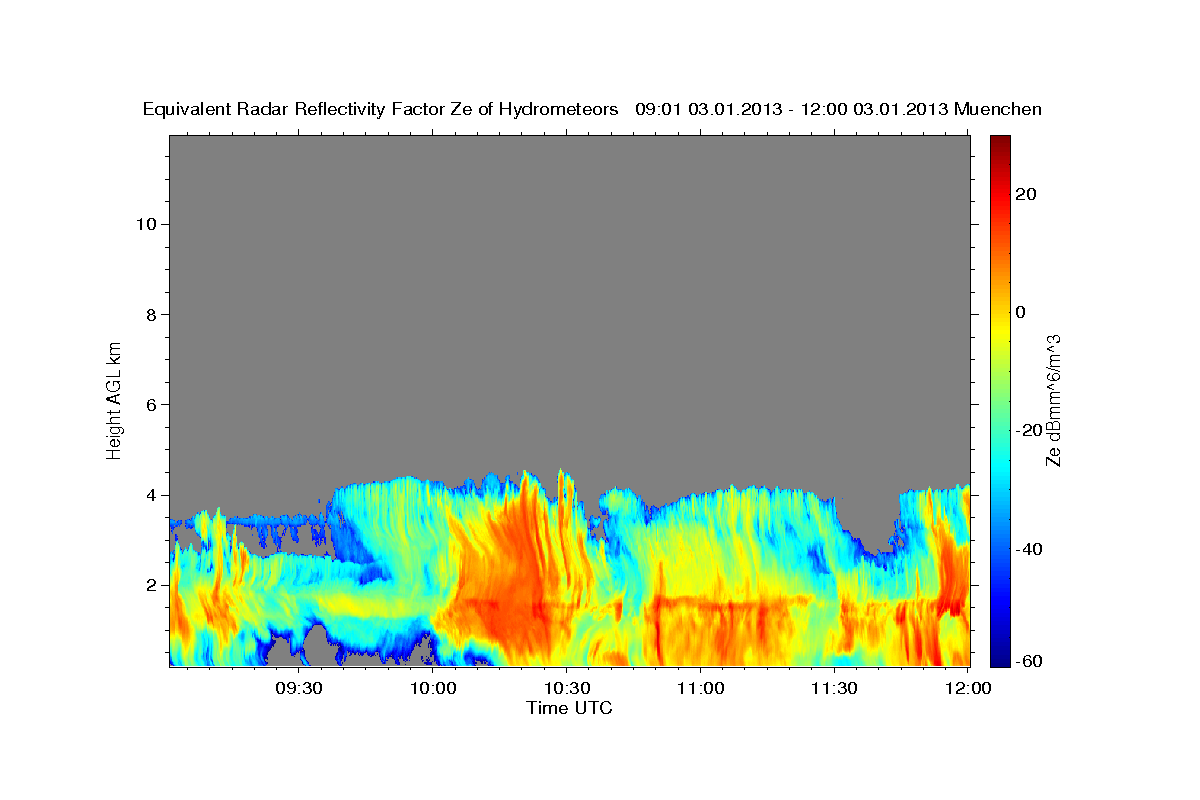The width and height of the screenshot is (1200, 800).
Task: Click the 'Ze dBmm^6/m^3' colorbar title
Action: click(1053, 400)
